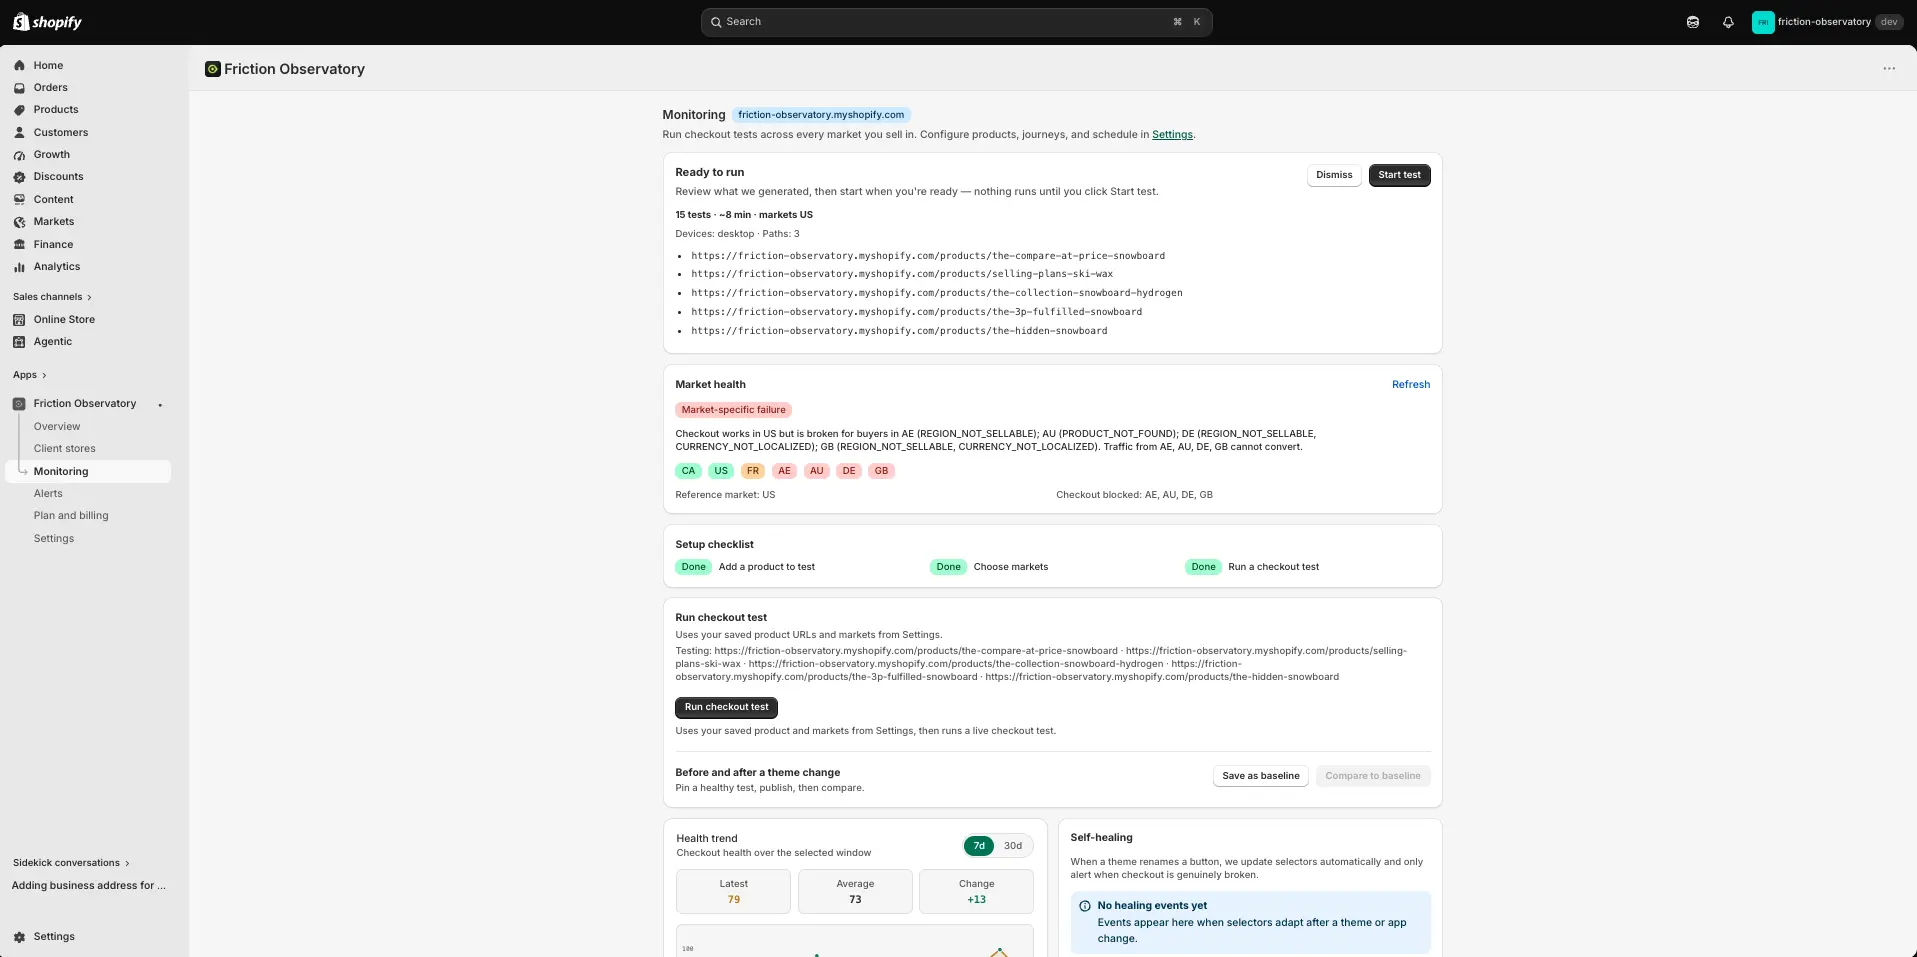Open 'Adding business address for ...' conversation

89,886
